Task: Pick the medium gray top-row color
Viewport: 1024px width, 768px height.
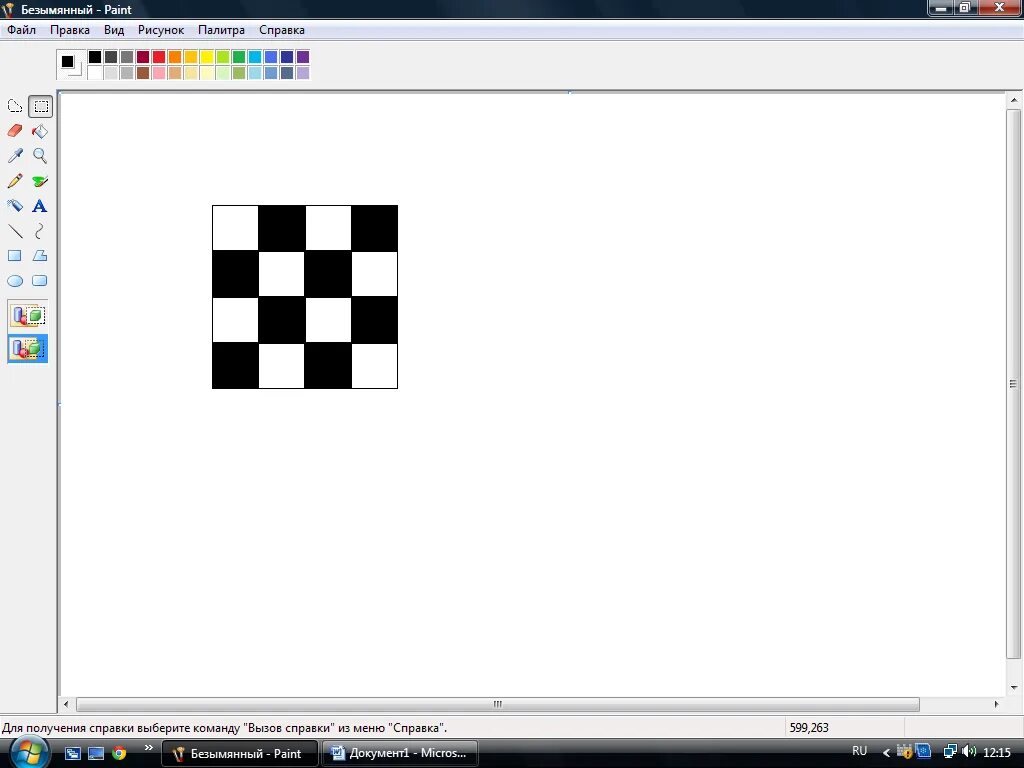Action: point(127,57)
